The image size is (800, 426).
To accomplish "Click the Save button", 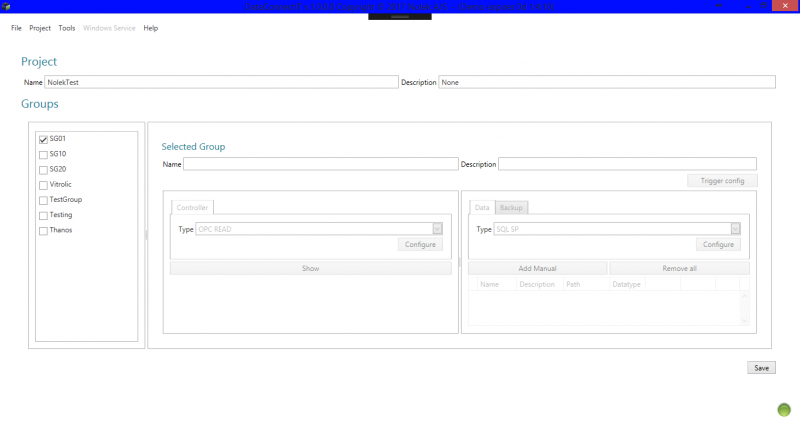I will pos(761,368).
